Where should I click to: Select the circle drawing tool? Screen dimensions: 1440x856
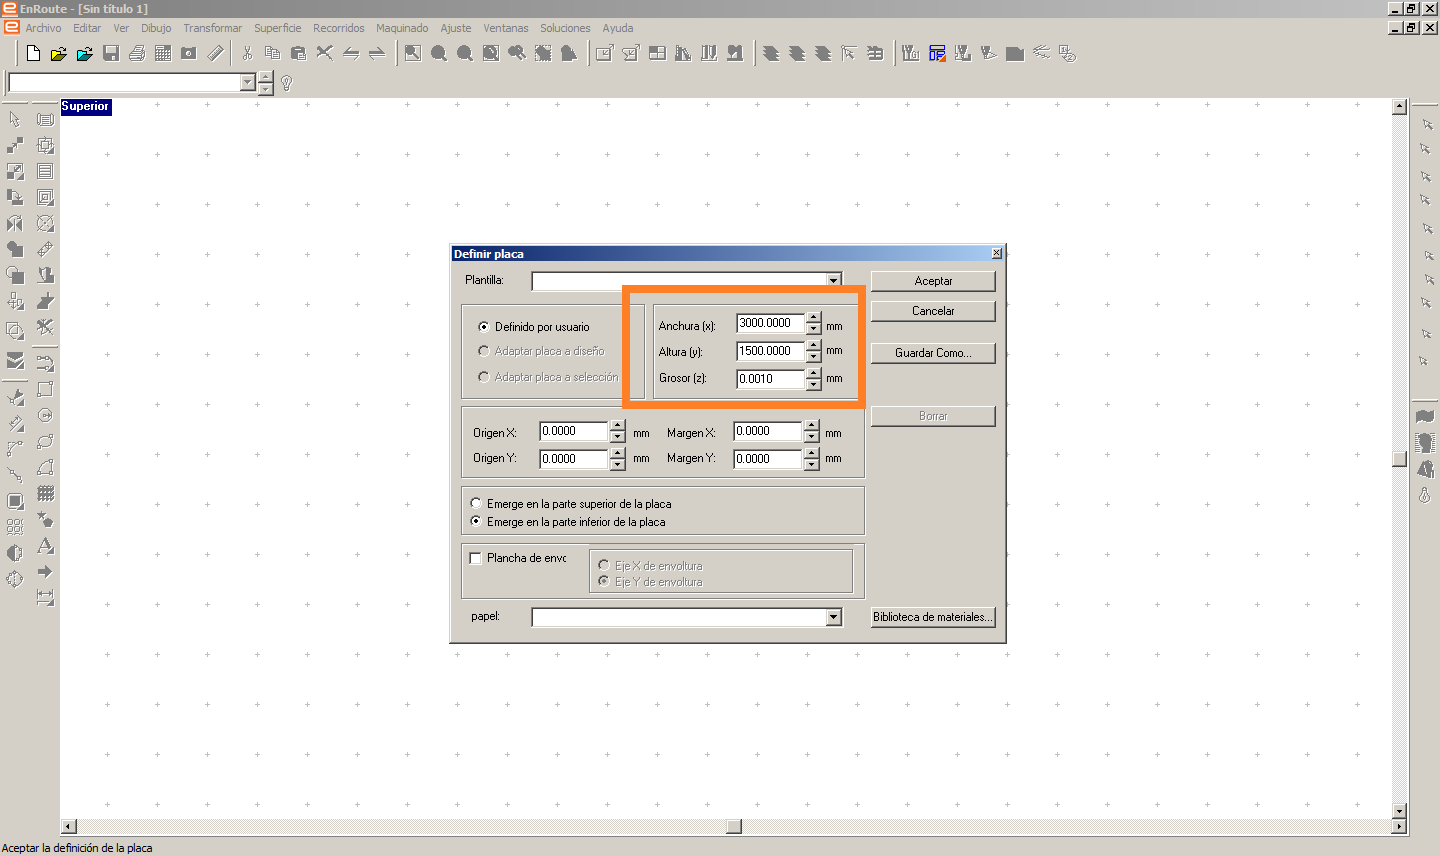click(45, 415)
